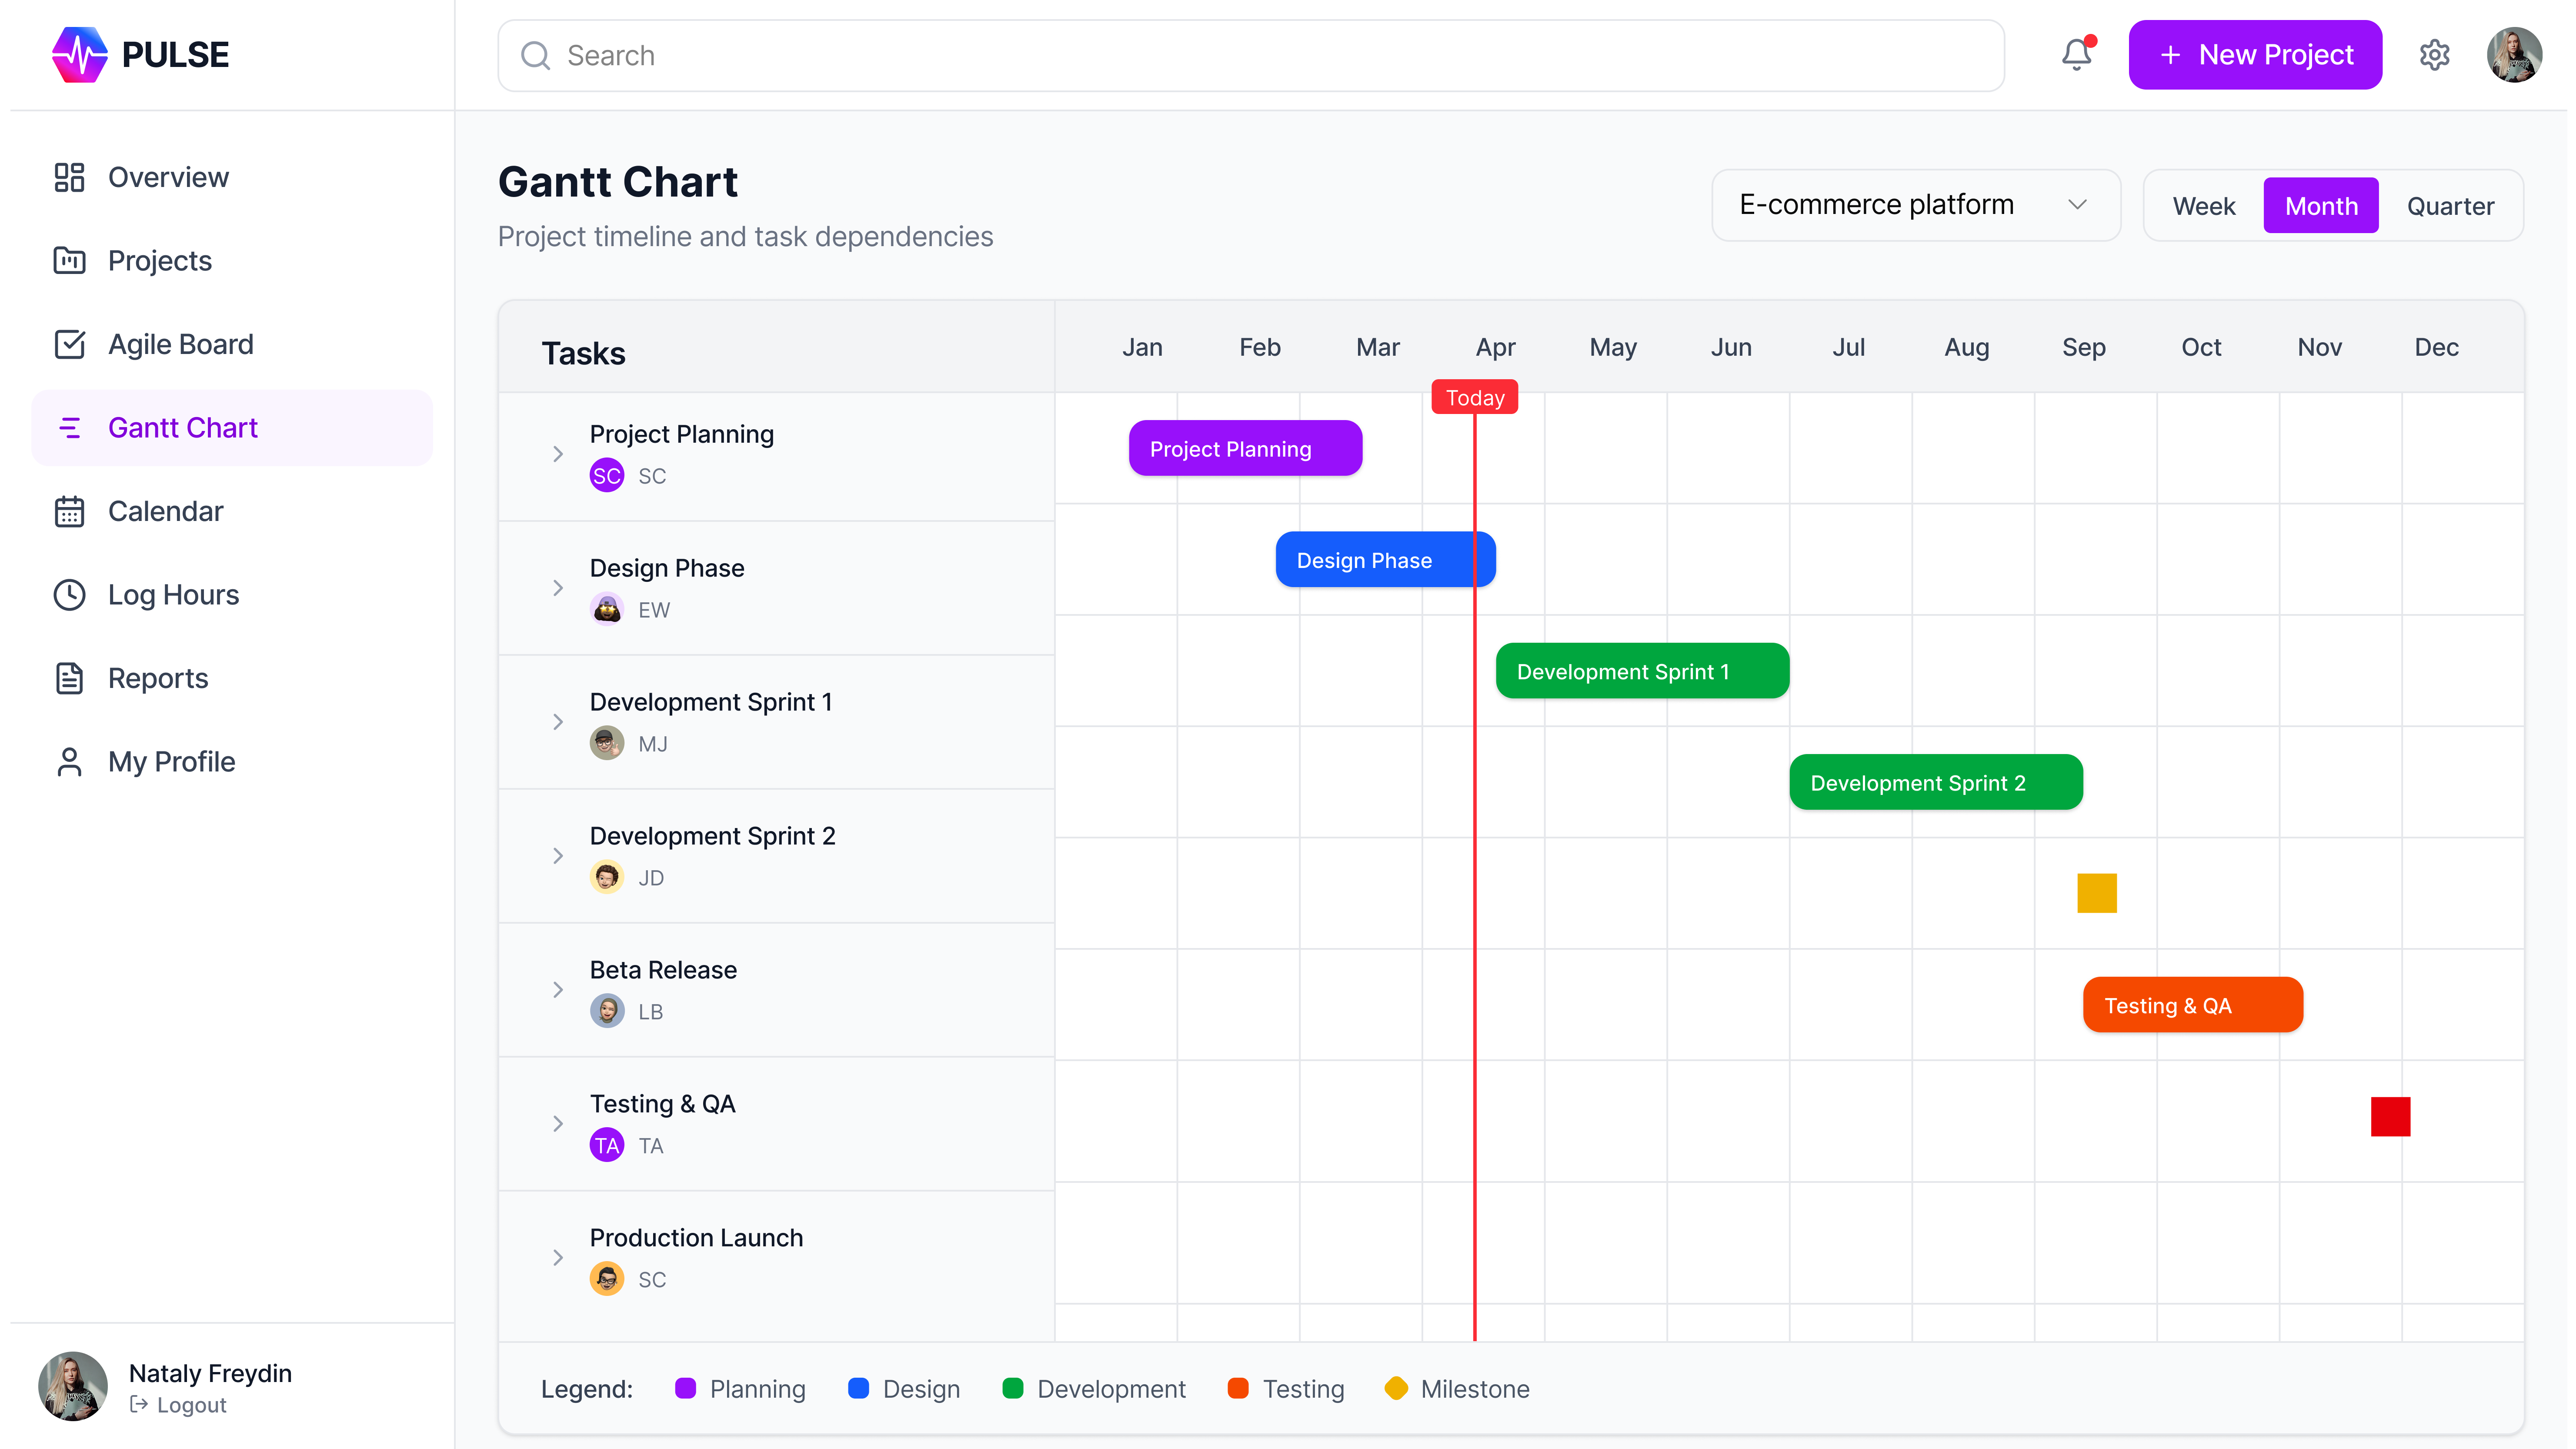This screenshot has height=1449, width=2576.
Task: Click the TA avatar under Testing & QA
Action: pos(606,1145)
